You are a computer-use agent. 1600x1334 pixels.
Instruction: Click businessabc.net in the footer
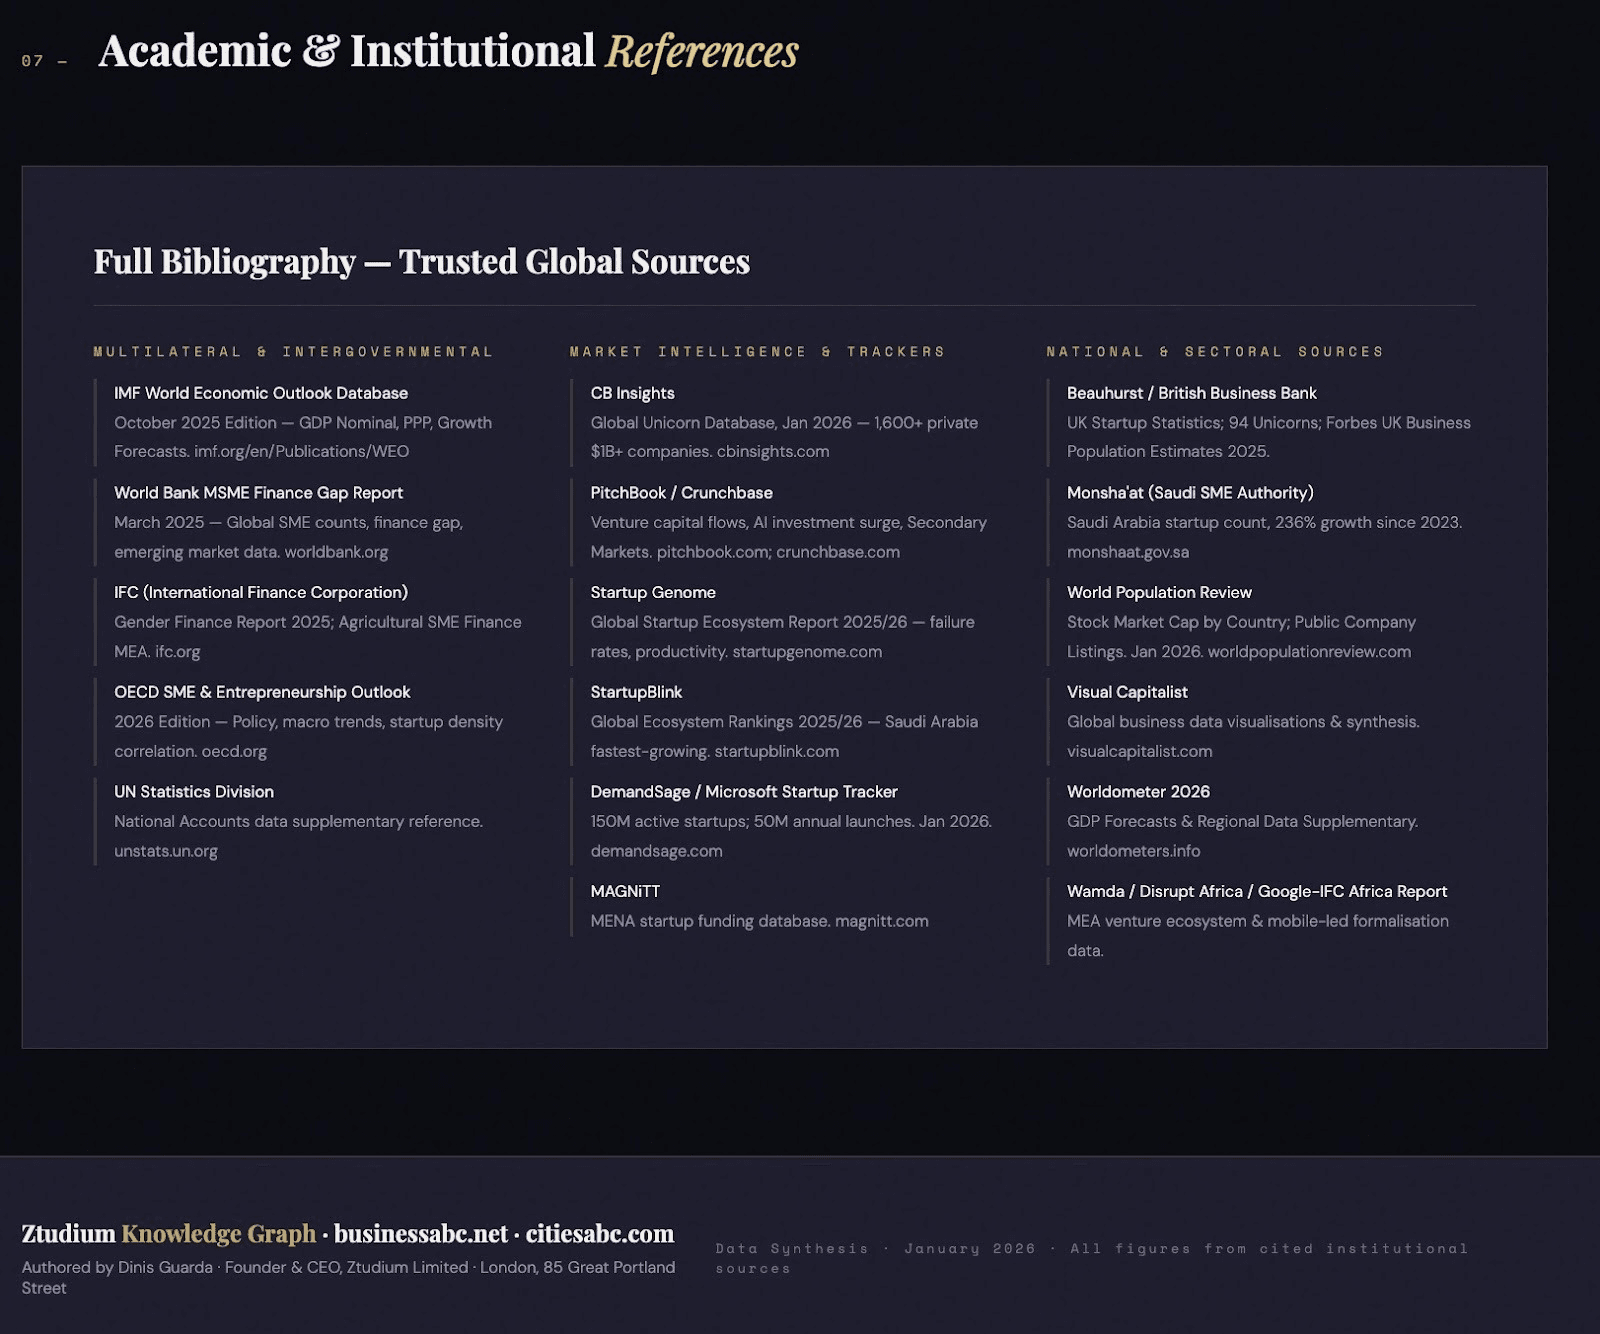click(421, 1234)
